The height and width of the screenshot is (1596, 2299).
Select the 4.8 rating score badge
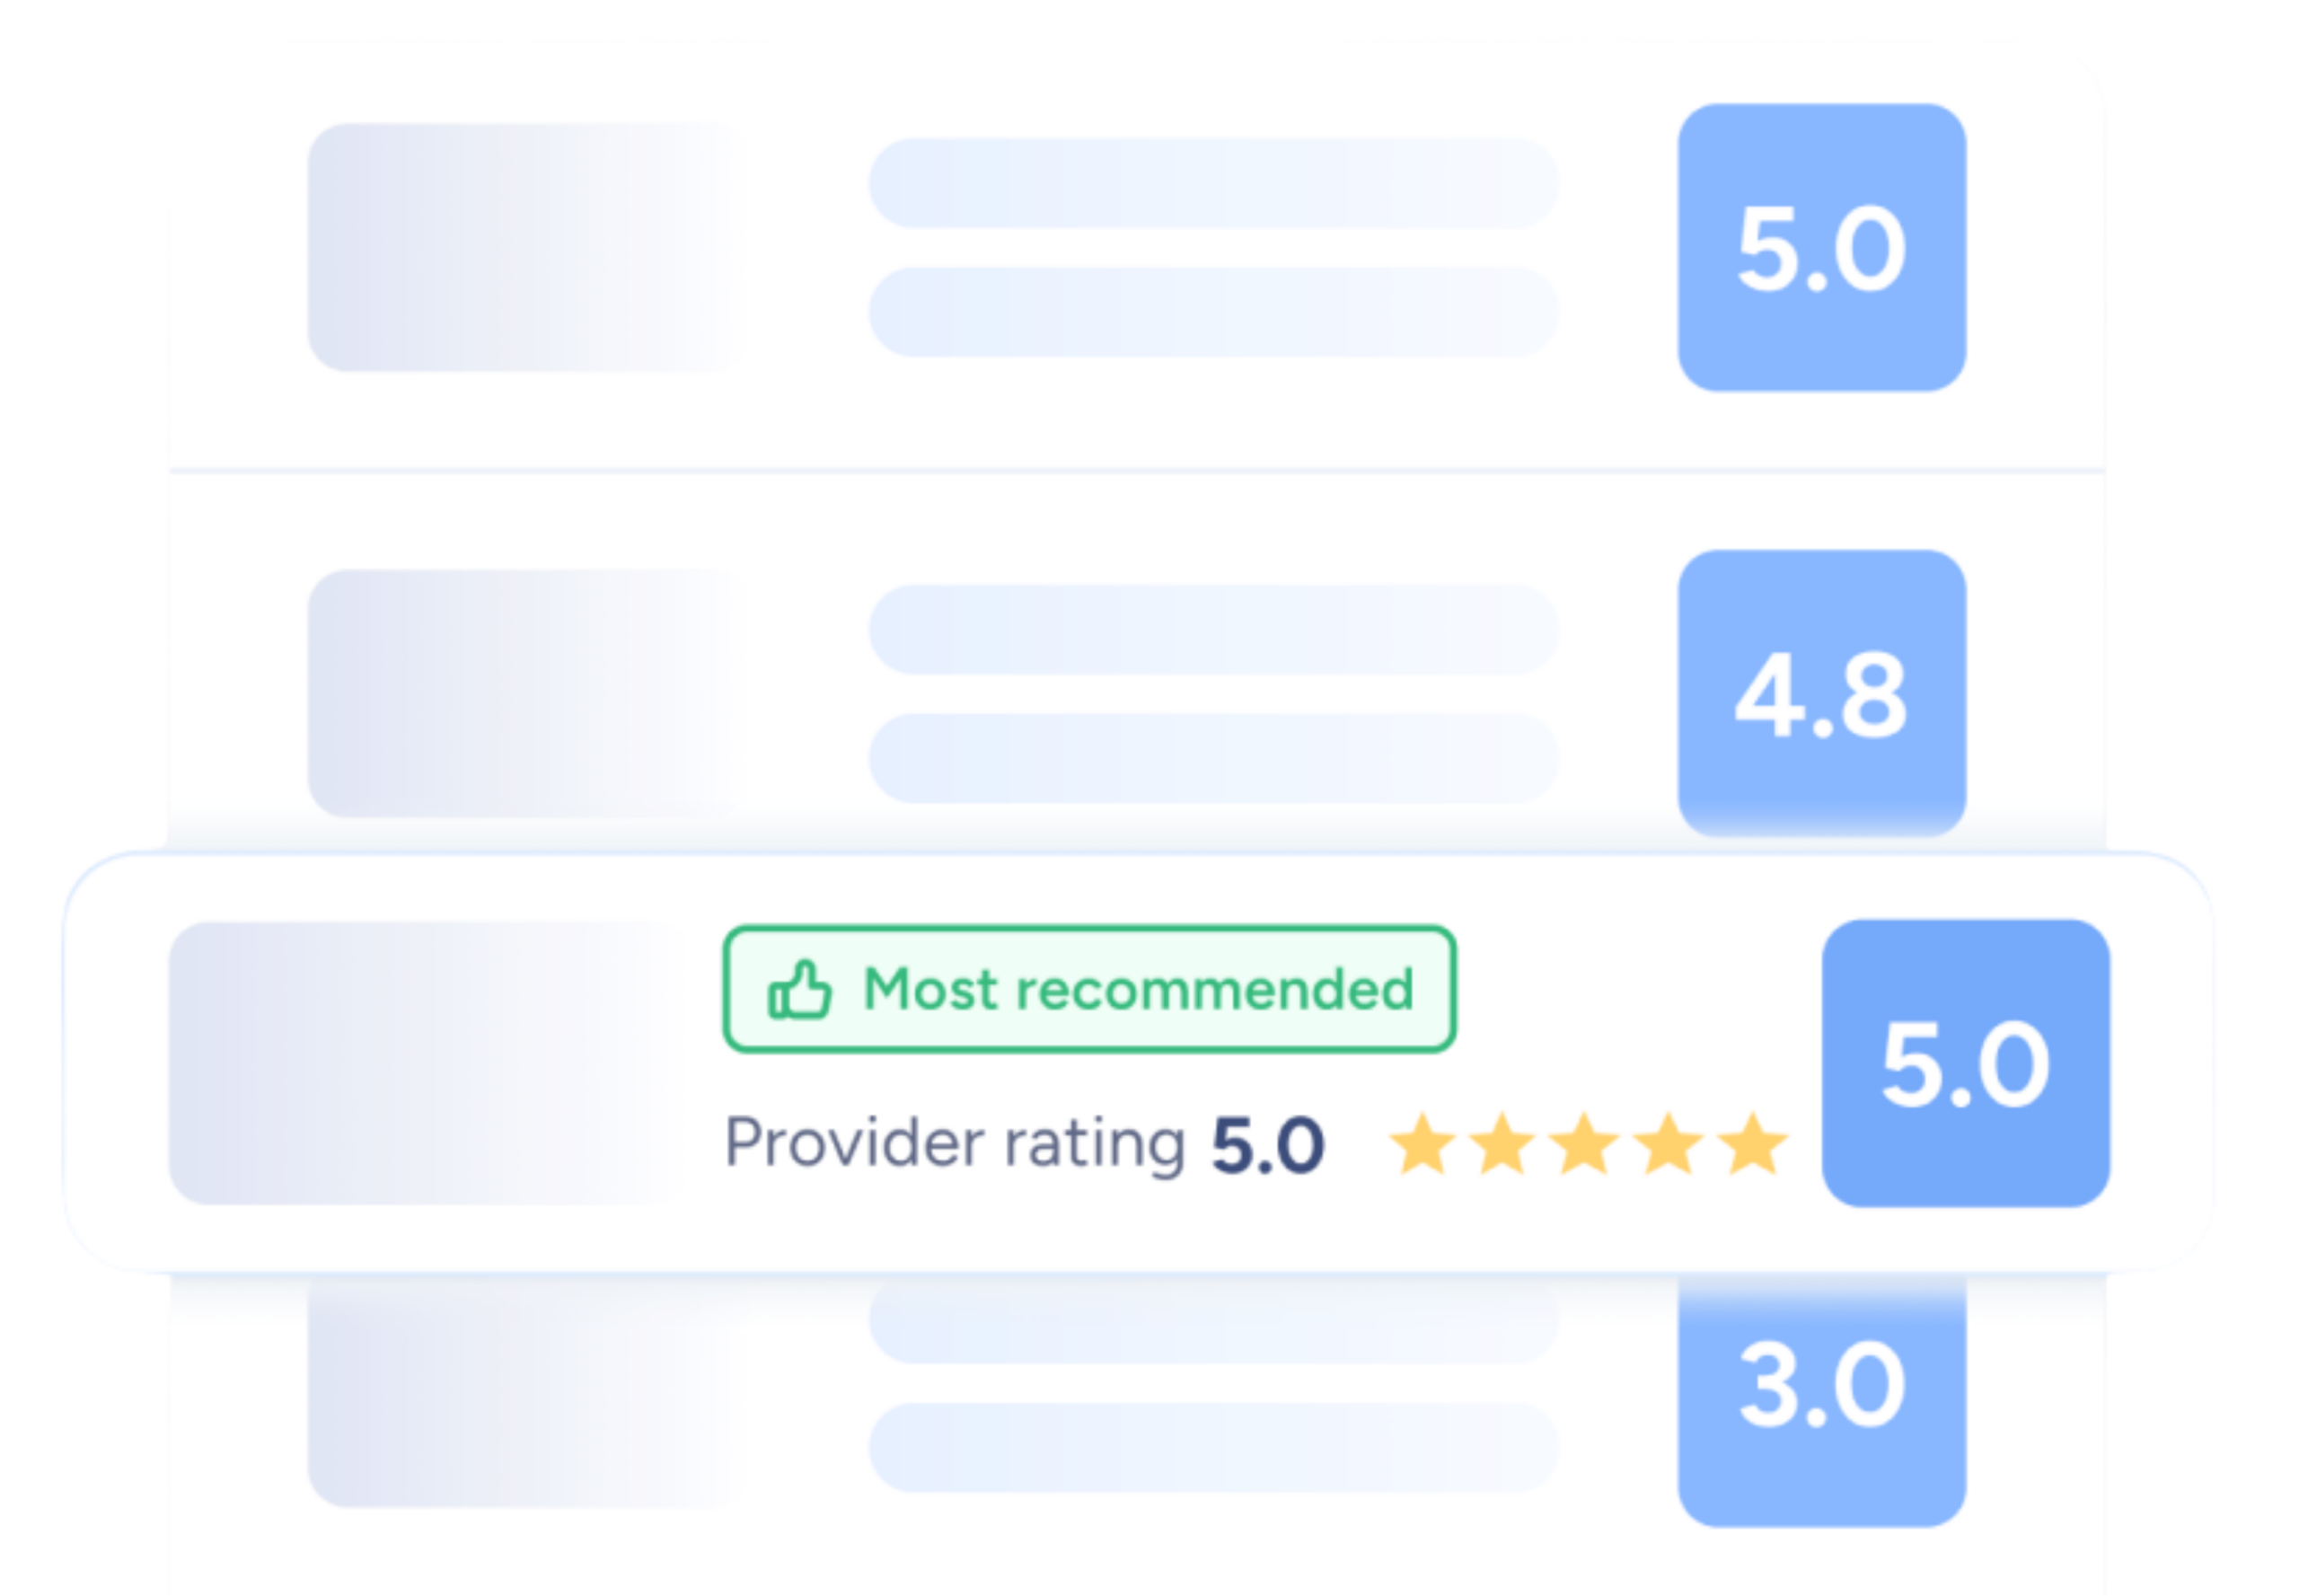[1821, 694]
